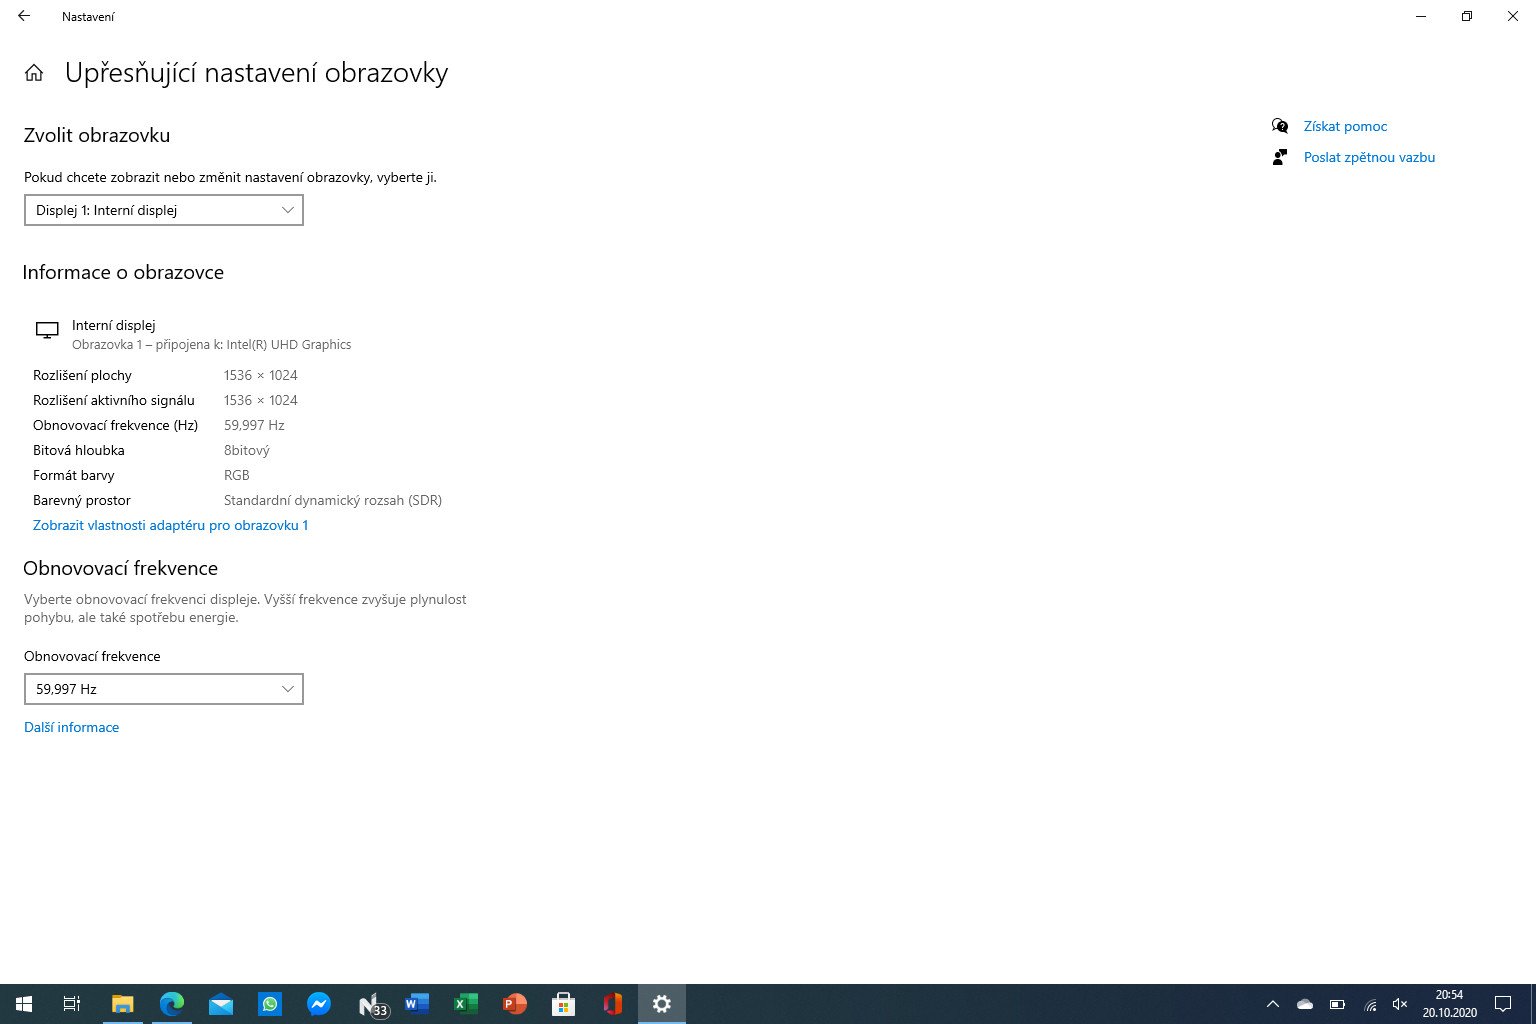The width and height of the screenshot is (1536, 1024).
Task: Click the OneDrive cloud tray icon
Action: point(1304,1004)
